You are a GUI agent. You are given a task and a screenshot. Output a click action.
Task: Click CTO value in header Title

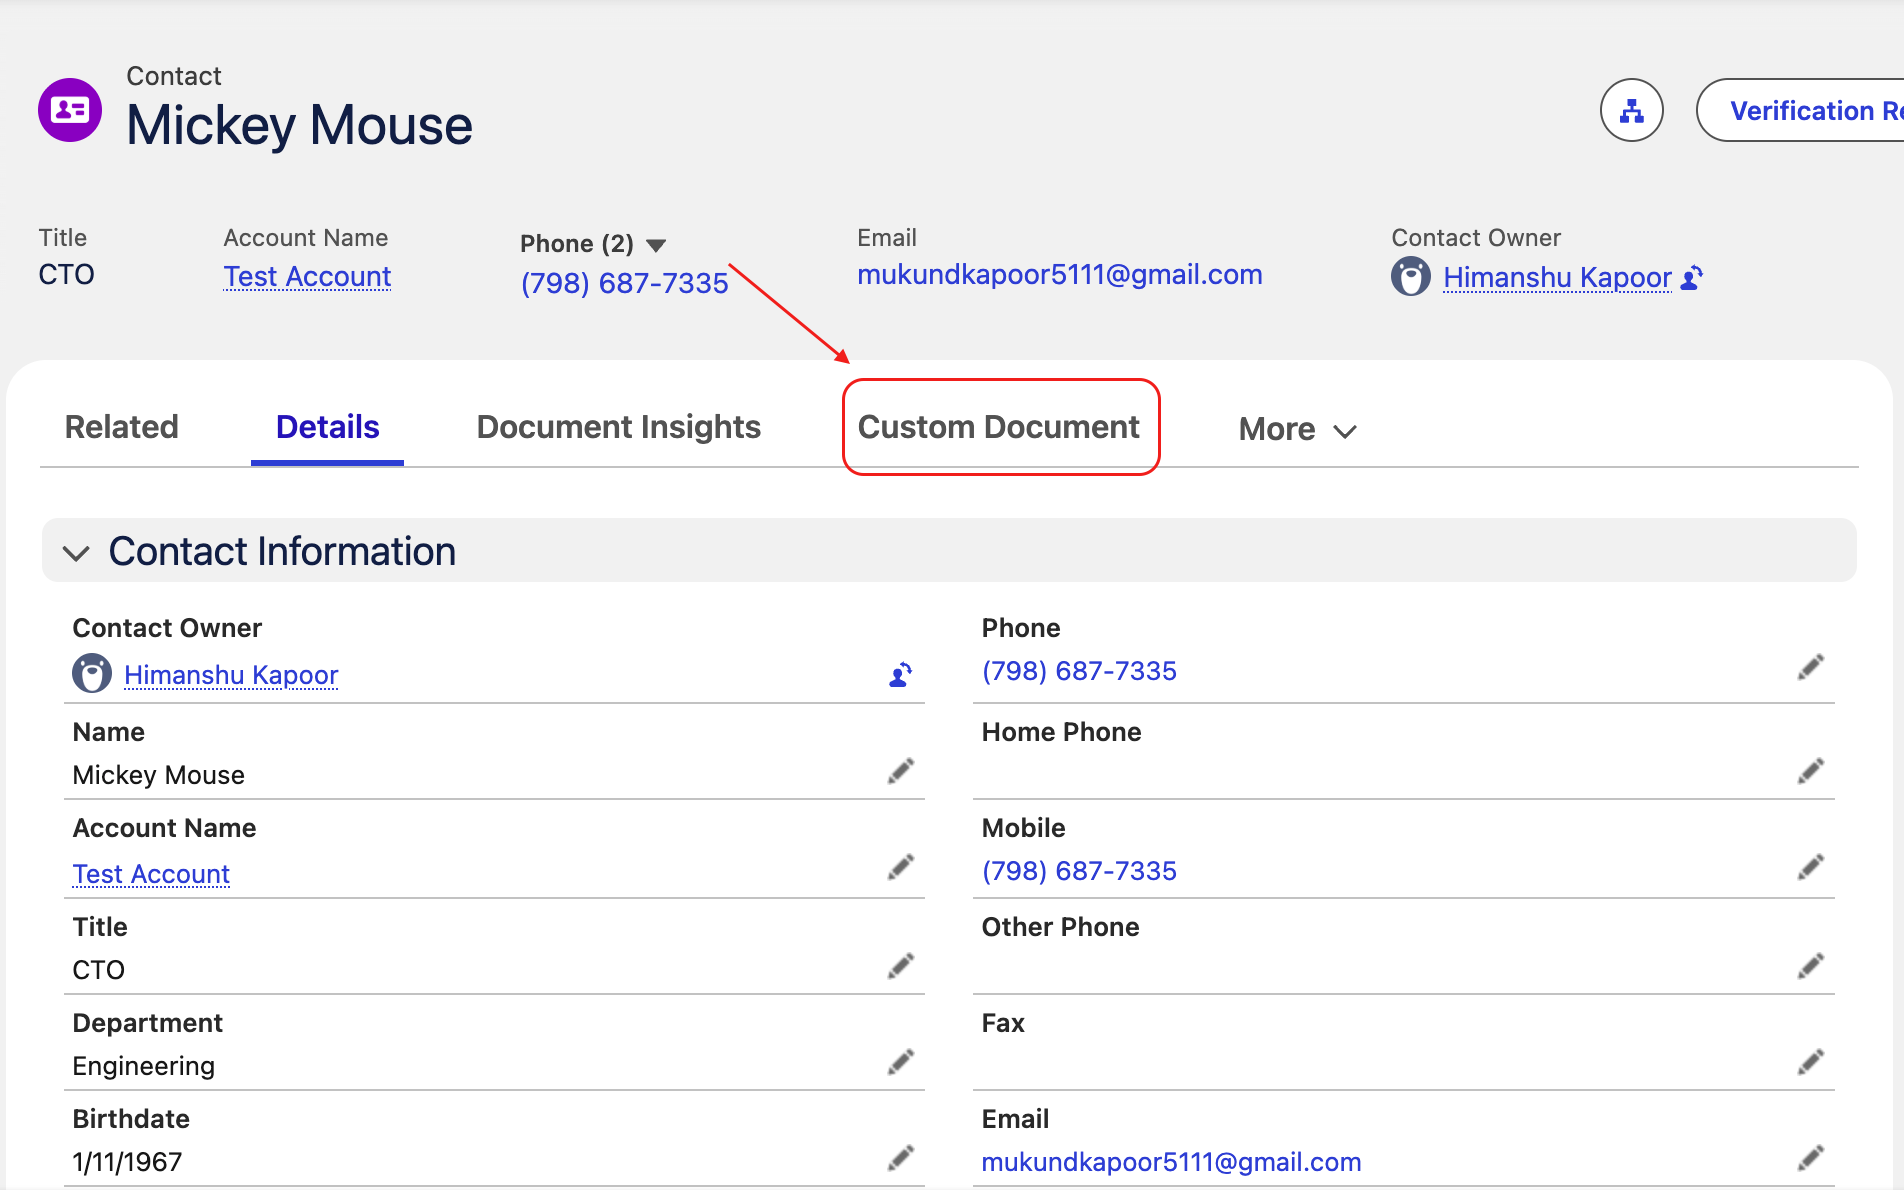(66, 274)
